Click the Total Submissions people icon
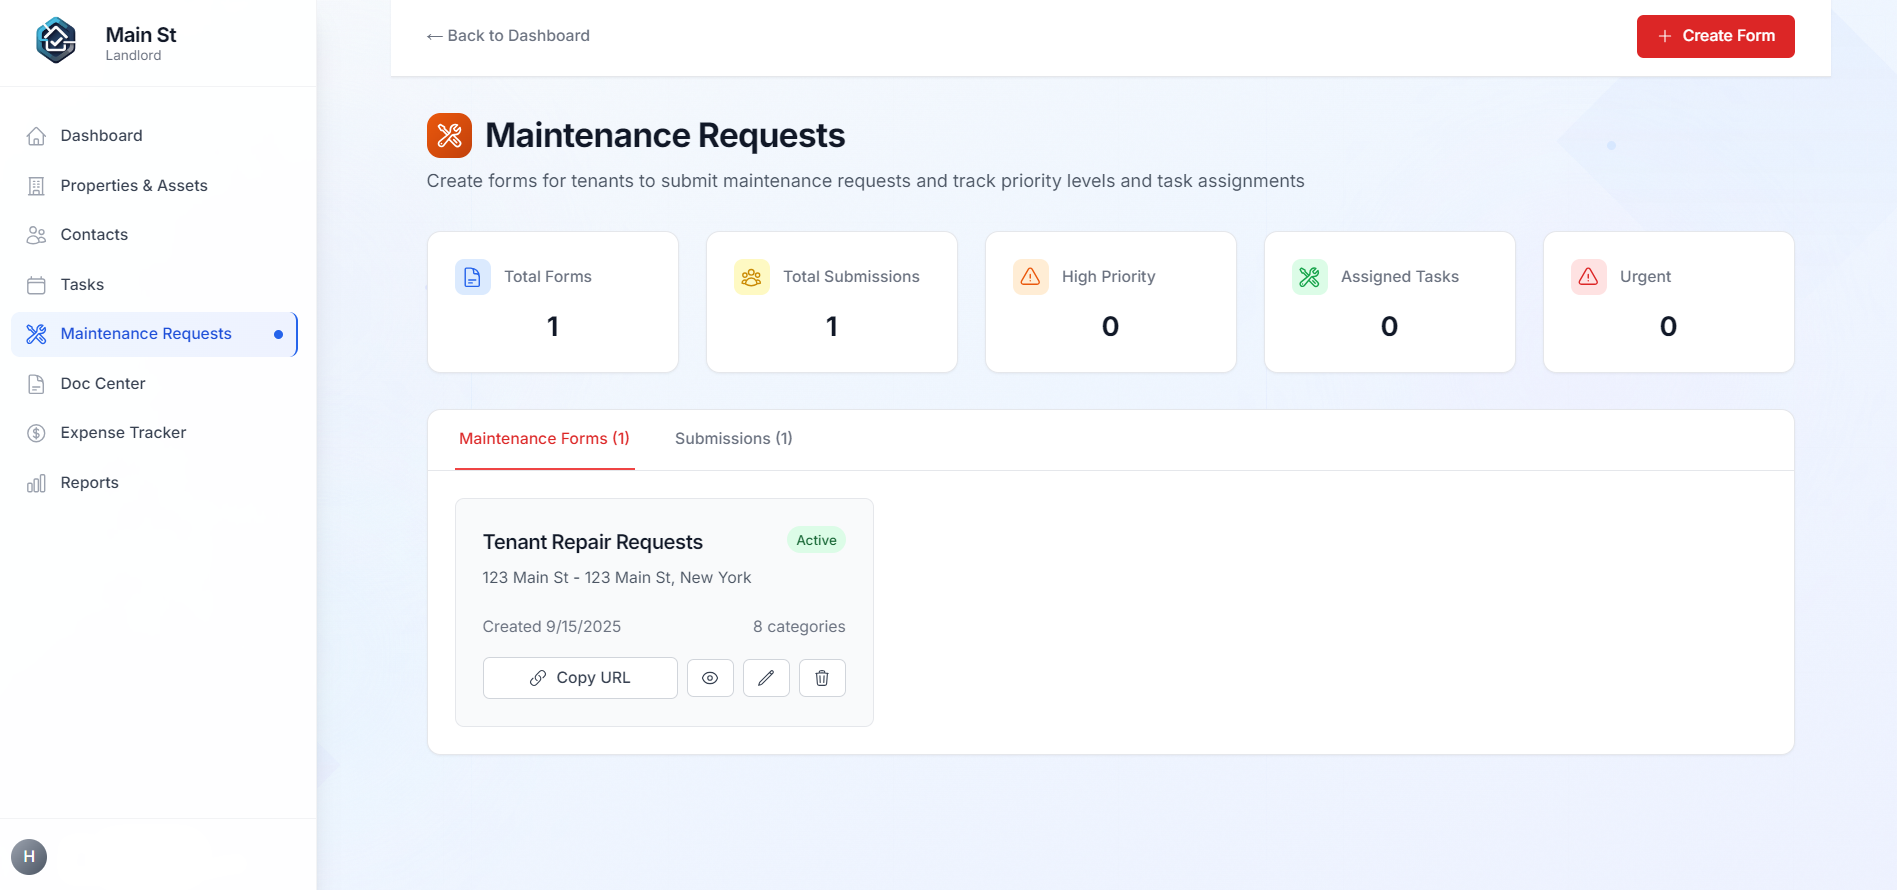The height and width of the screenshot is (890, 1897). (x=752, y=277)
